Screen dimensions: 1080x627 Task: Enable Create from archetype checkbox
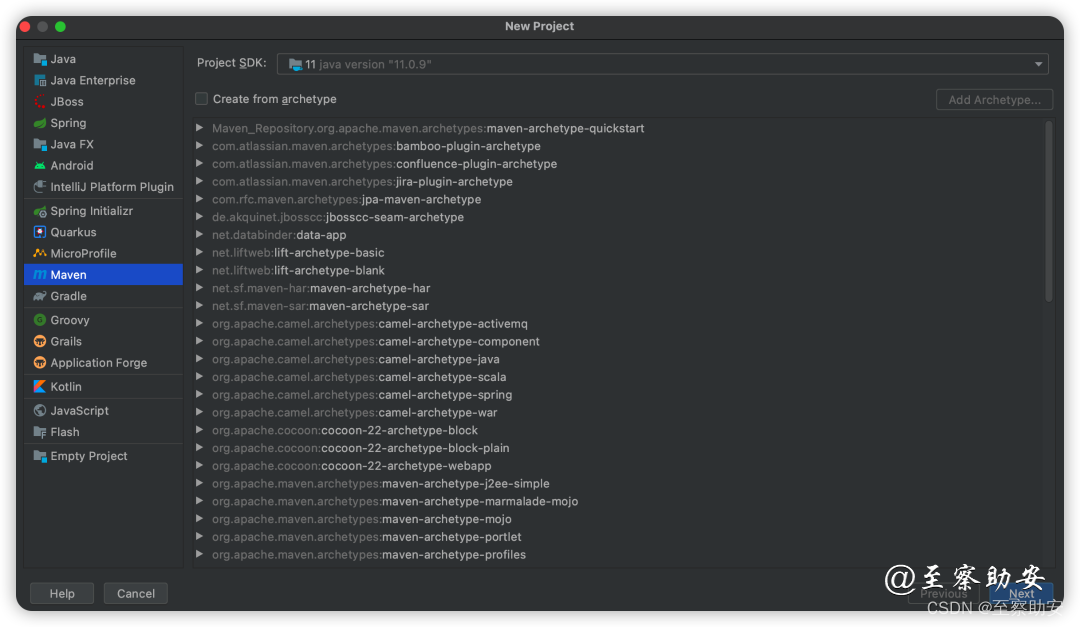point(201,99)
